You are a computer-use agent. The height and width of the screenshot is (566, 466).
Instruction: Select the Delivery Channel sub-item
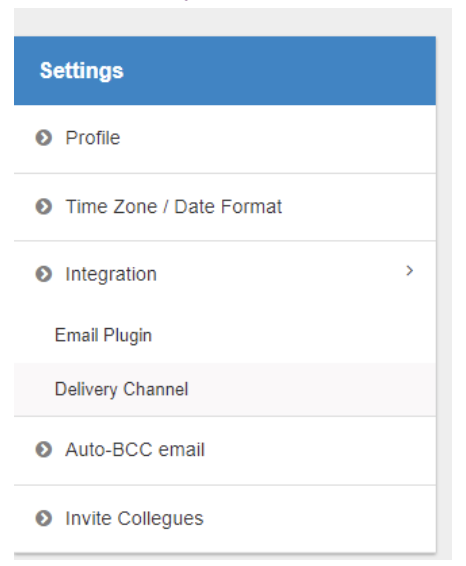(x=122, y=389)
